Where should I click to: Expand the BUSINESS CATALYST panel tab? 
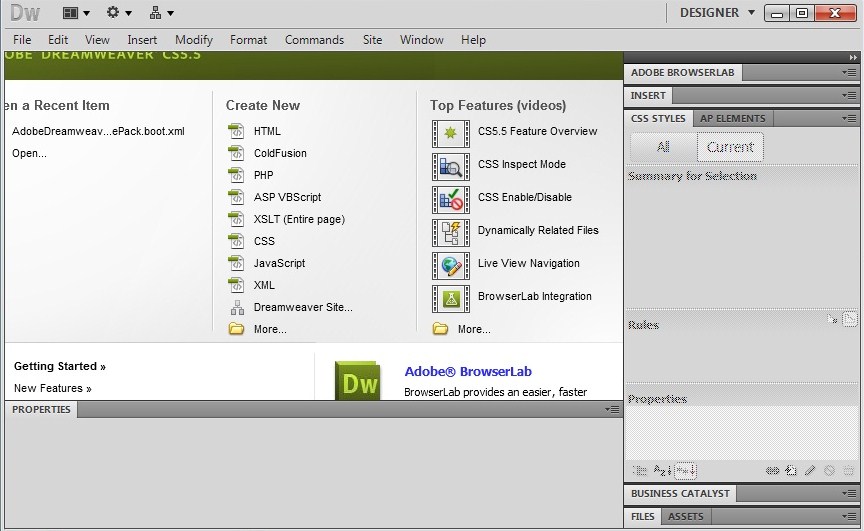click(681, 494)
